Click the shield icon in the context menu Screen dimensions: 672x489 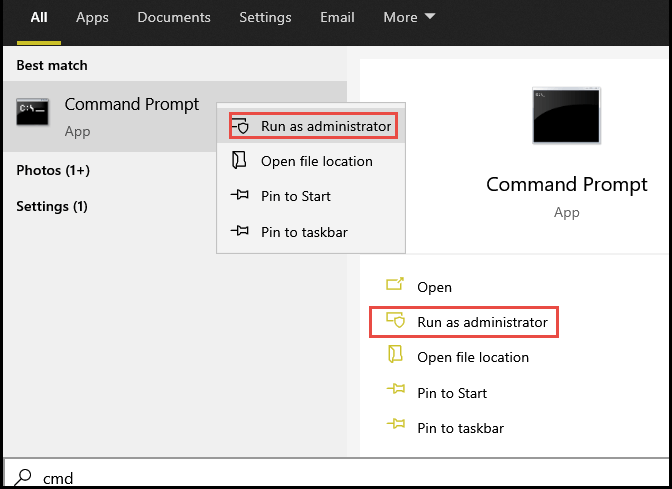click(240, 127)
